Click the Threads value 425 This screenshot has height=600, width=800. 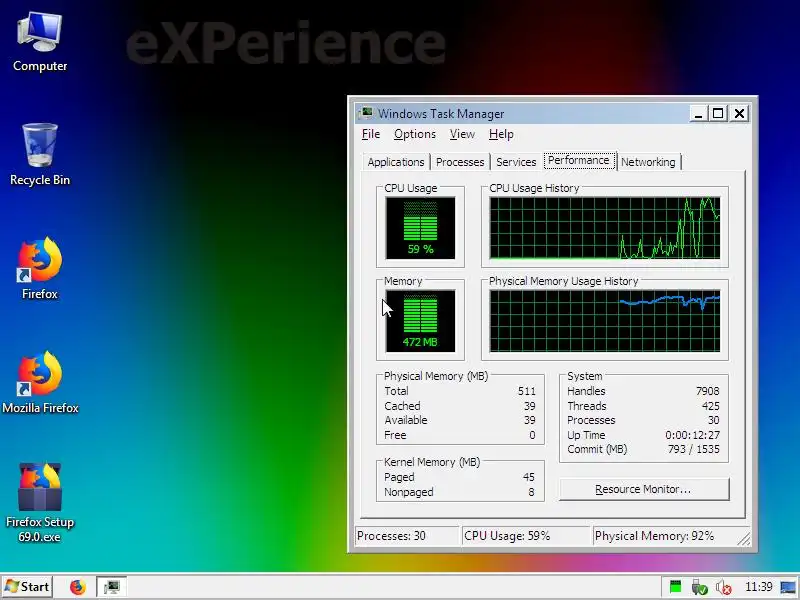pos(710,406)
